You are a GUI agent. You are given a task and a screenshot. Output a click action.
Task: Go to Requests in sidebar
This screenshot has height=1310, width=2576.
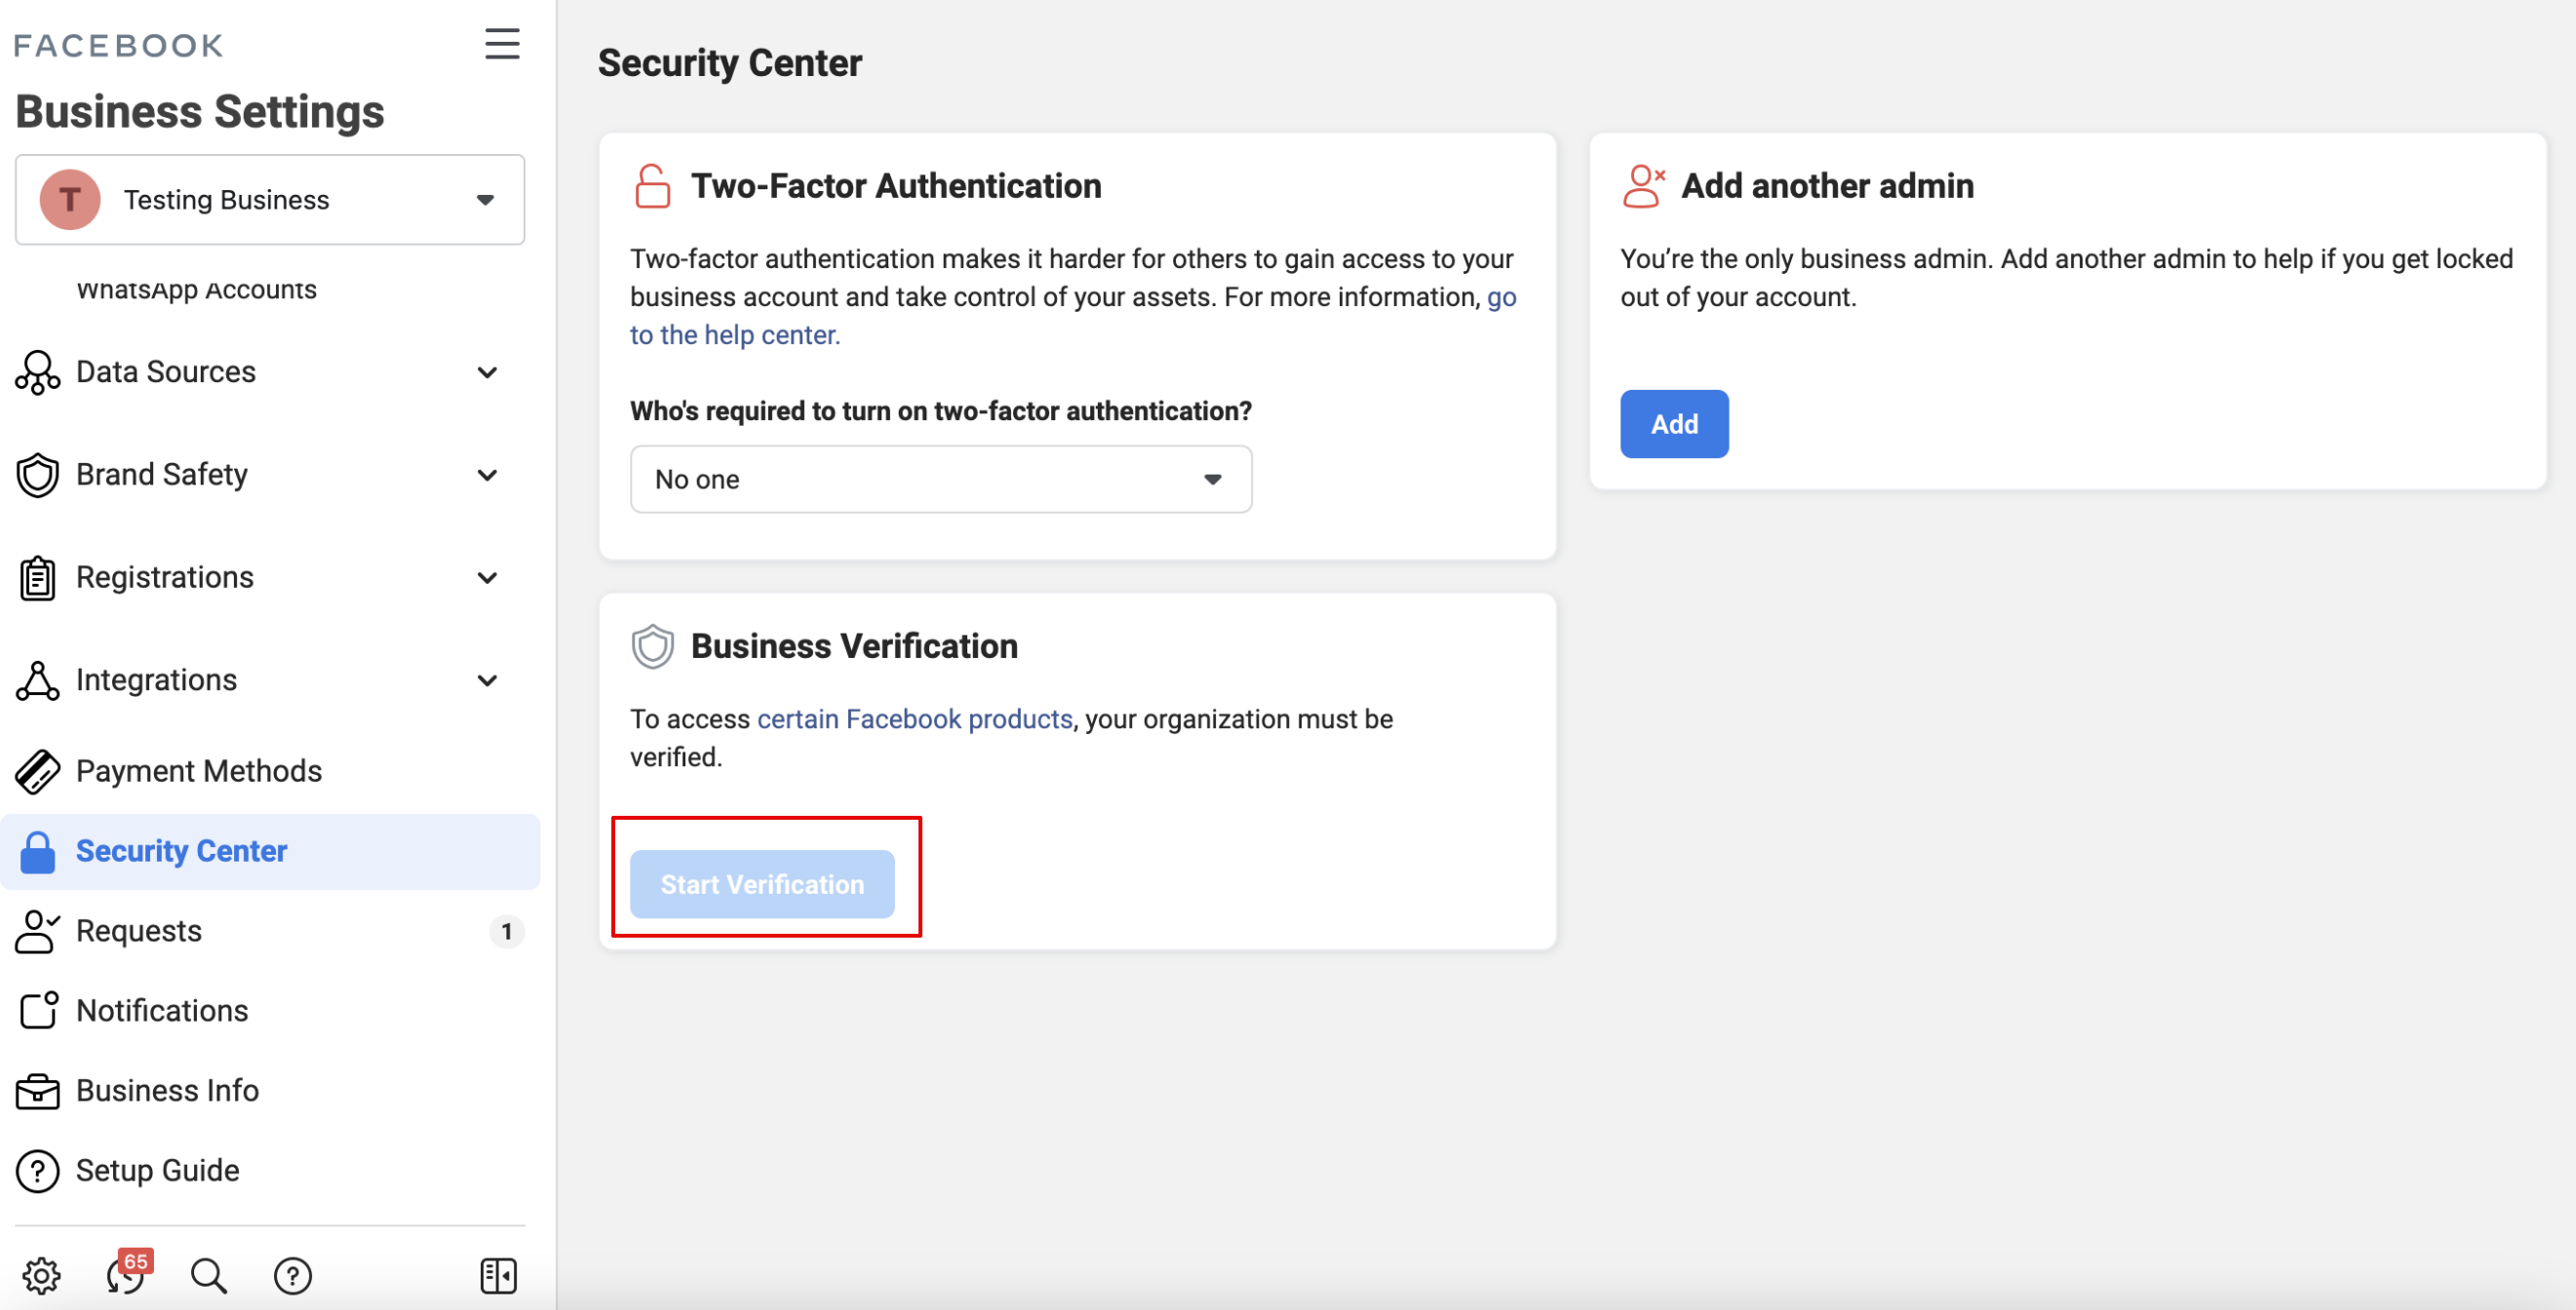(138, 930)
